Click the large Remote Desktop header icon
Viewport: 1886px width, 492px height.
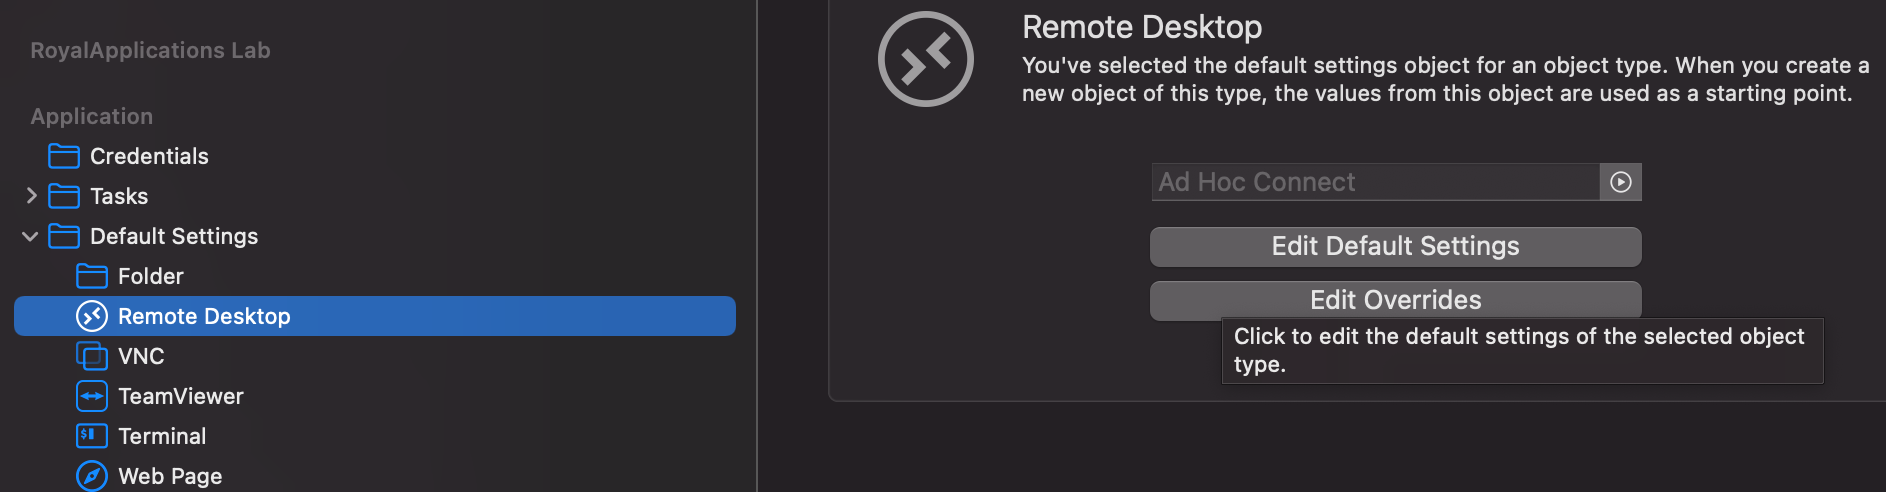click(925, 59)
